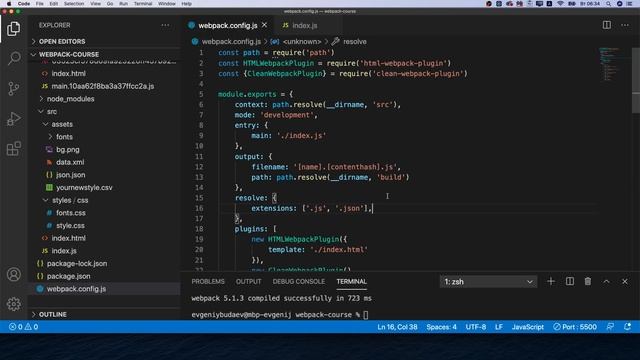The image size is (640, 360).
Task: Open the Apple menu
Action: pyautogui.click(x=9, y=4)
